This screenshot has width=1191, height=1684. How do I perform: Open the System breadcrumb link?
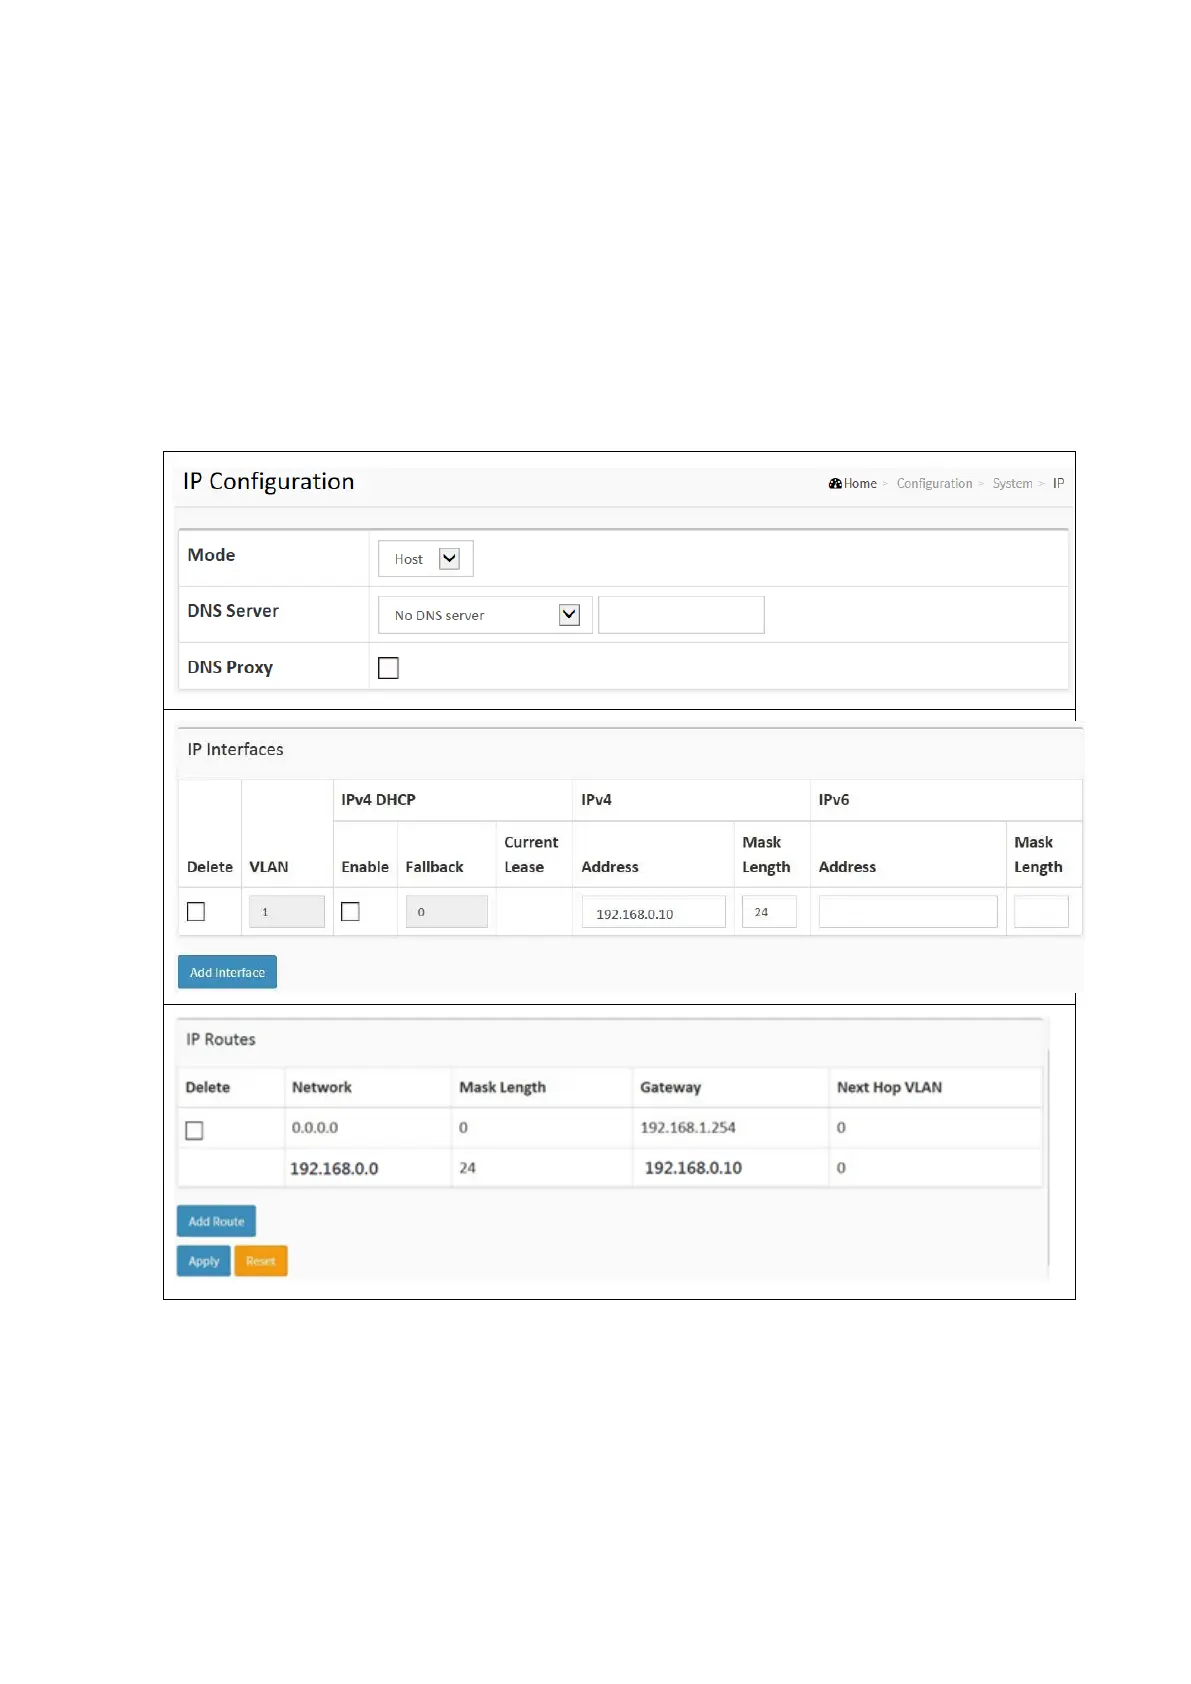[x=1012, y=483]
